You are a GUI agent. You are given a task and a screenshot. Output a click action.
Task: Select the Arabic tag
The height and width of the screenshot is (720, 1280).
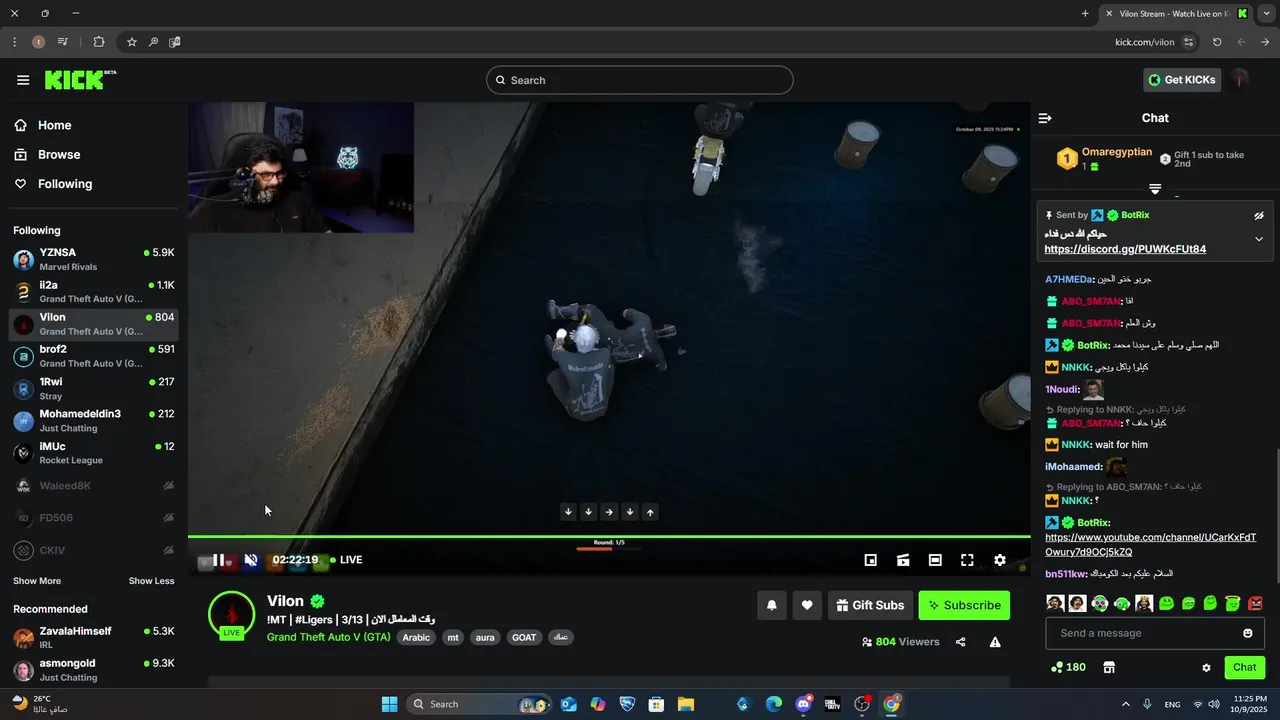coord(416,637)
